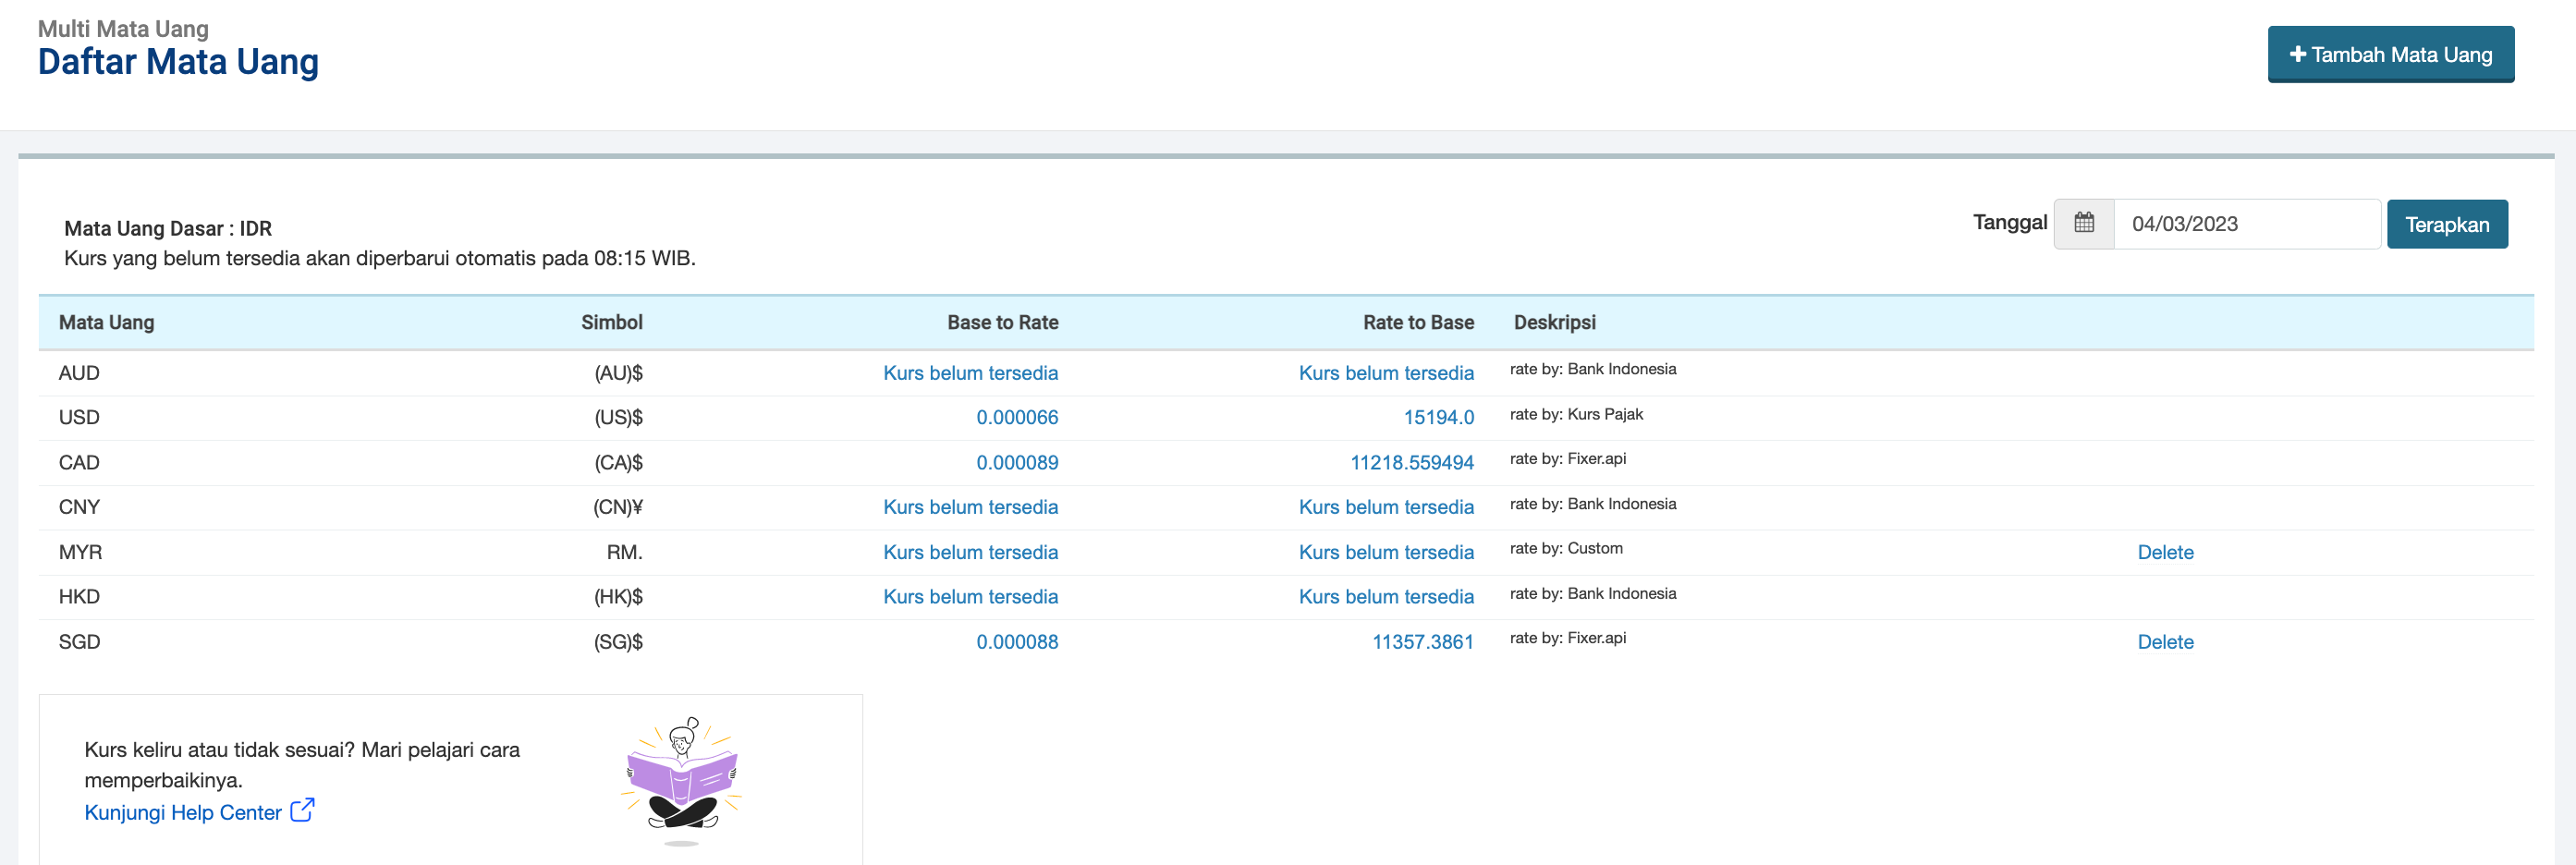Open the Kunjungi Help Center link

coord(183,812)
